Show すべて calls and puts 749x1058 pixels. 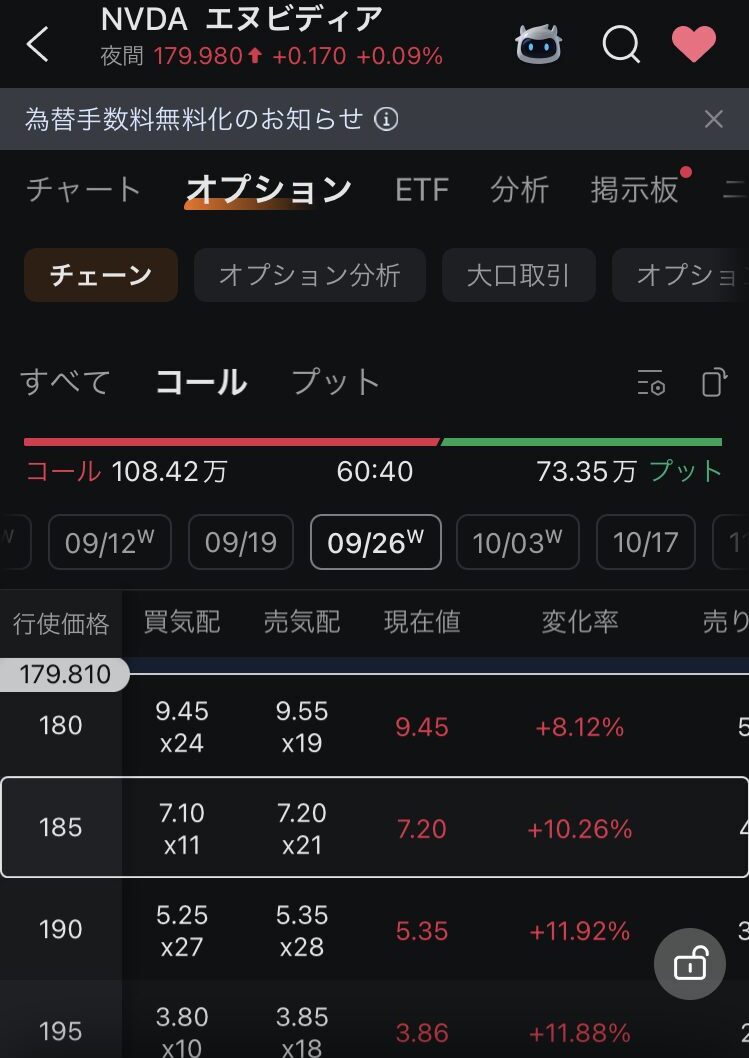[x=65, y=382]
